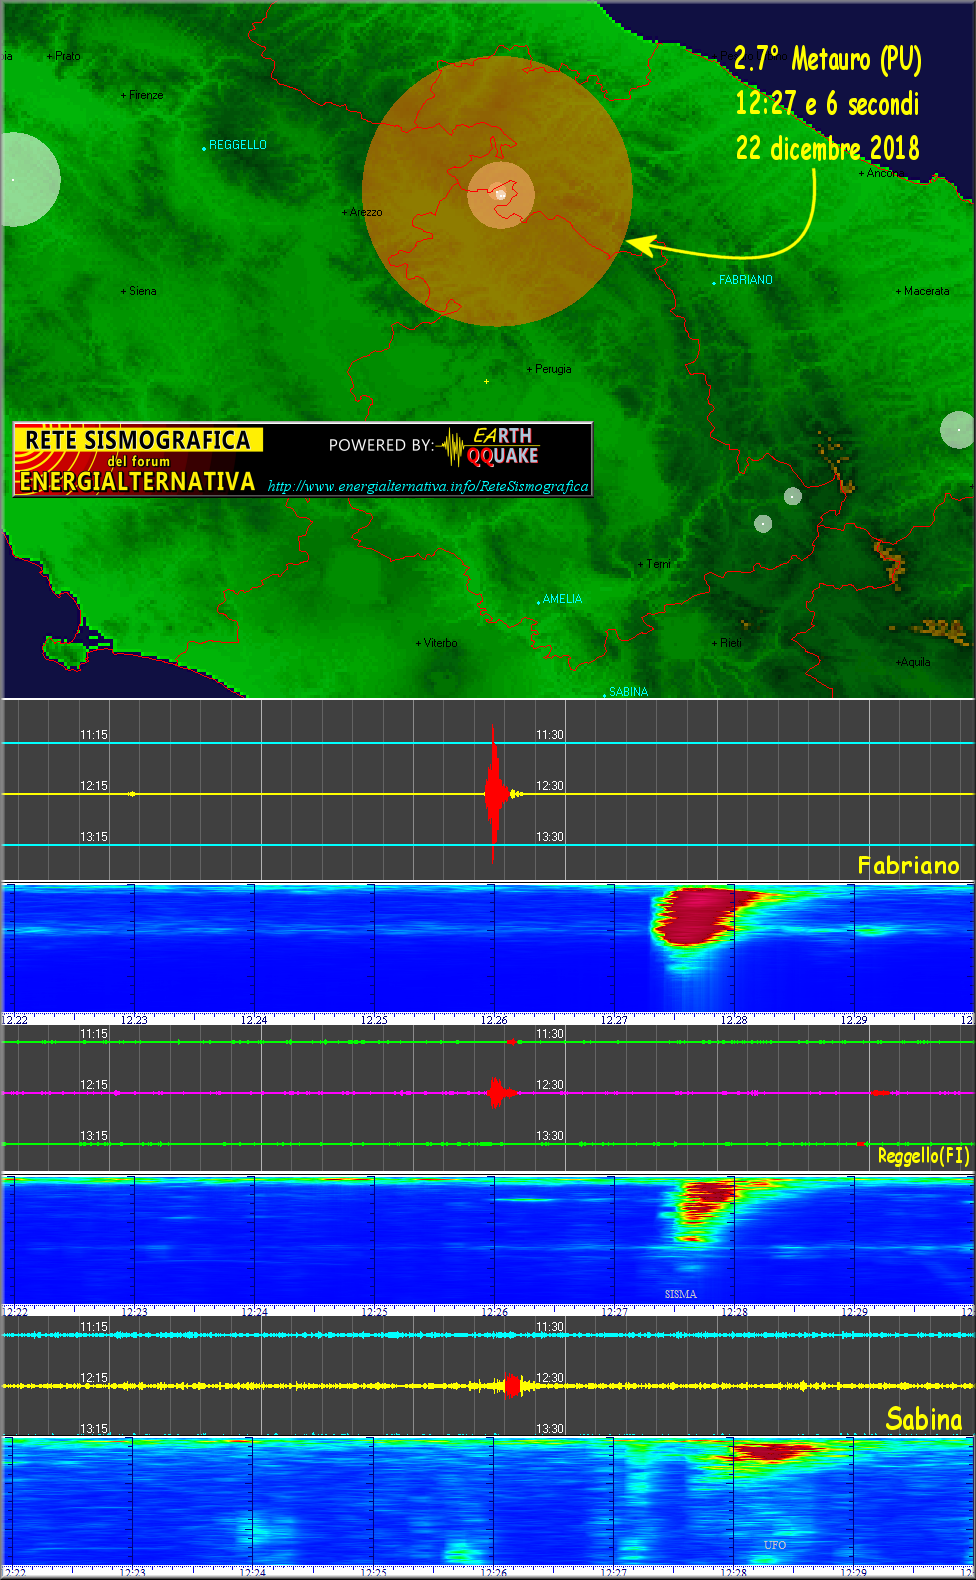The height and width of the screenshot is (1580, 976).
Task: Click the Fabriano station label
Action: [x=908, y=865]
